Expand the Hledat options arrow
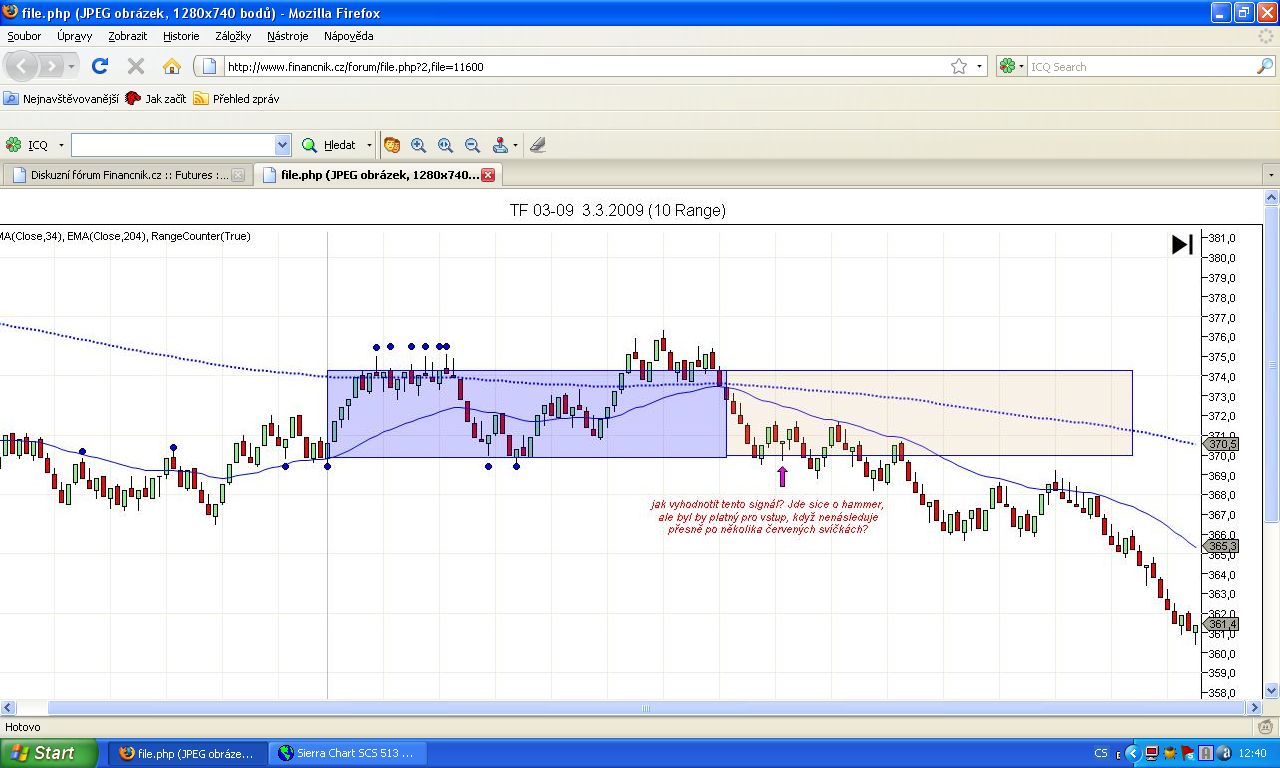 pos(369,145)
